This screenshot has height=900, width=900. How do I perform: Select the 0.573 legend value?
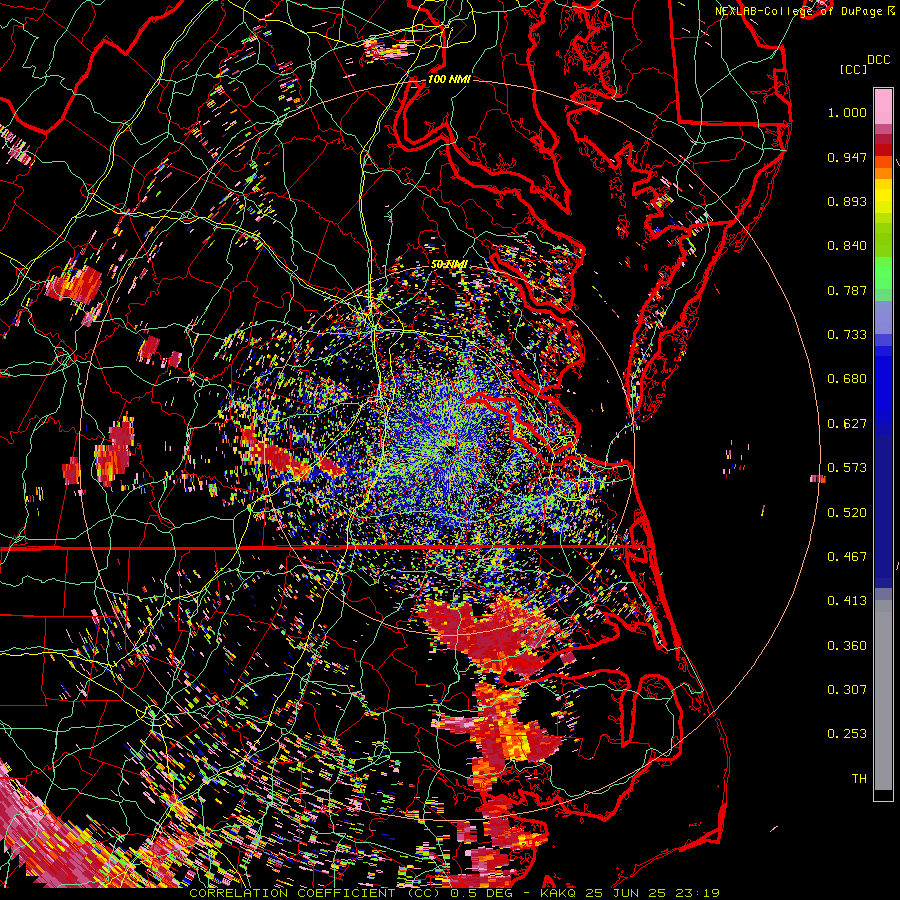click(x=847, y=468)
